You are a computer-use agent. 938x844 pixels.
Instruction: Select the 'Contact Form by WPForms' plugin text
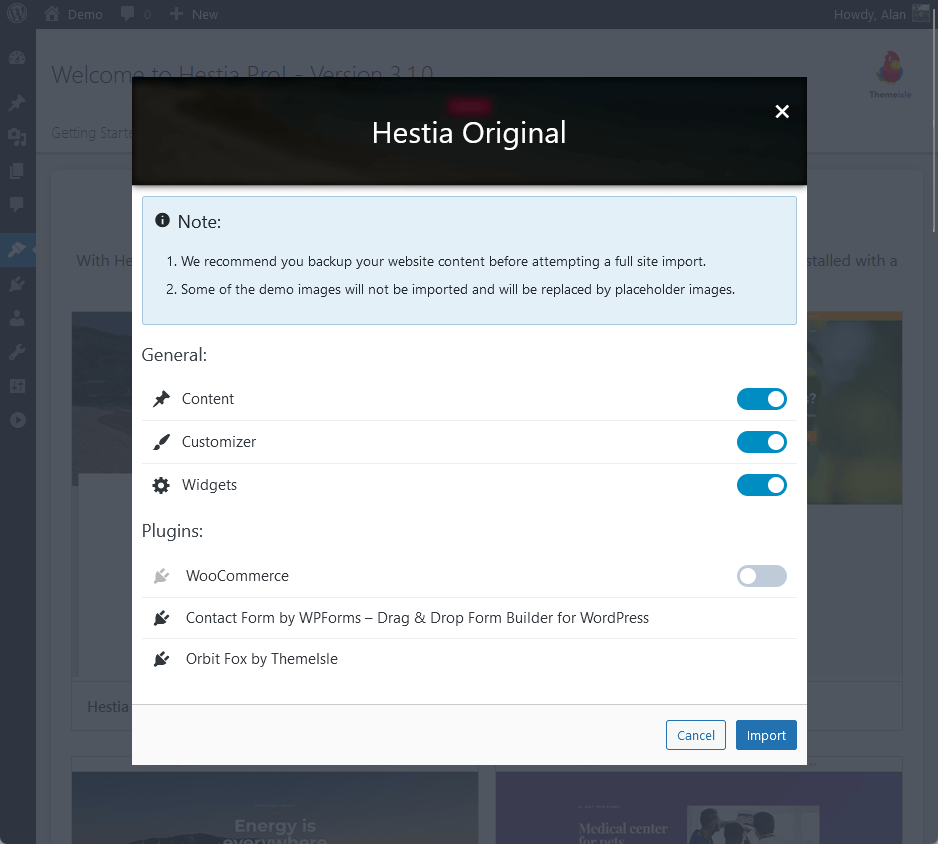pos(417,618)
